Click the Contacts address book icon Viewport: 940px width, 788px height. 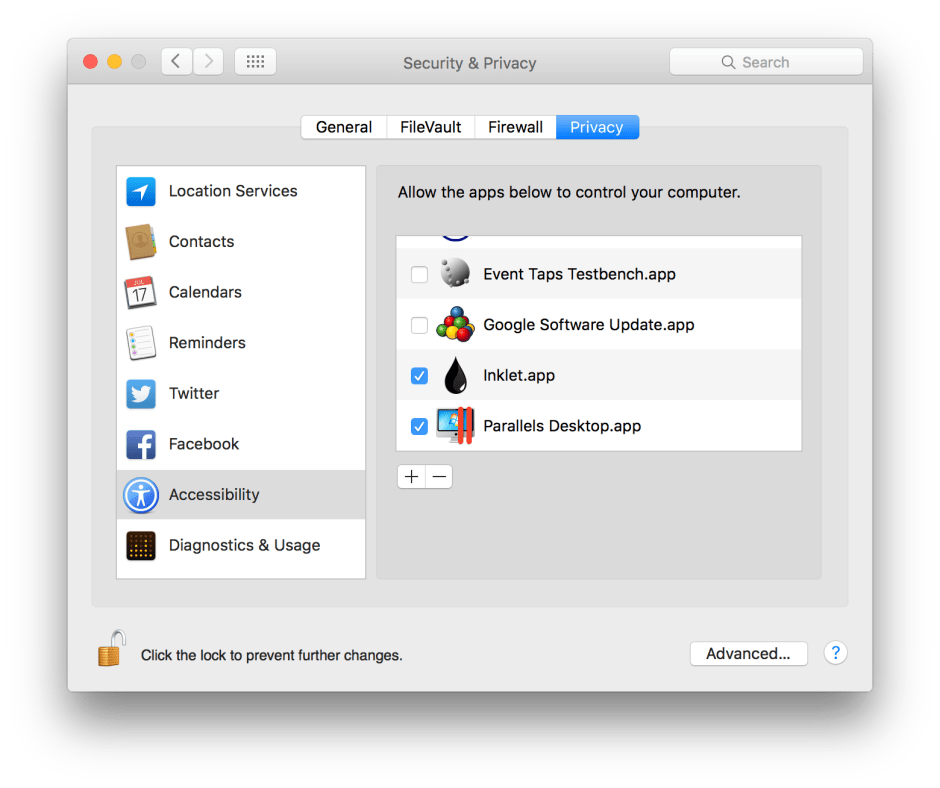coord(141,242)
